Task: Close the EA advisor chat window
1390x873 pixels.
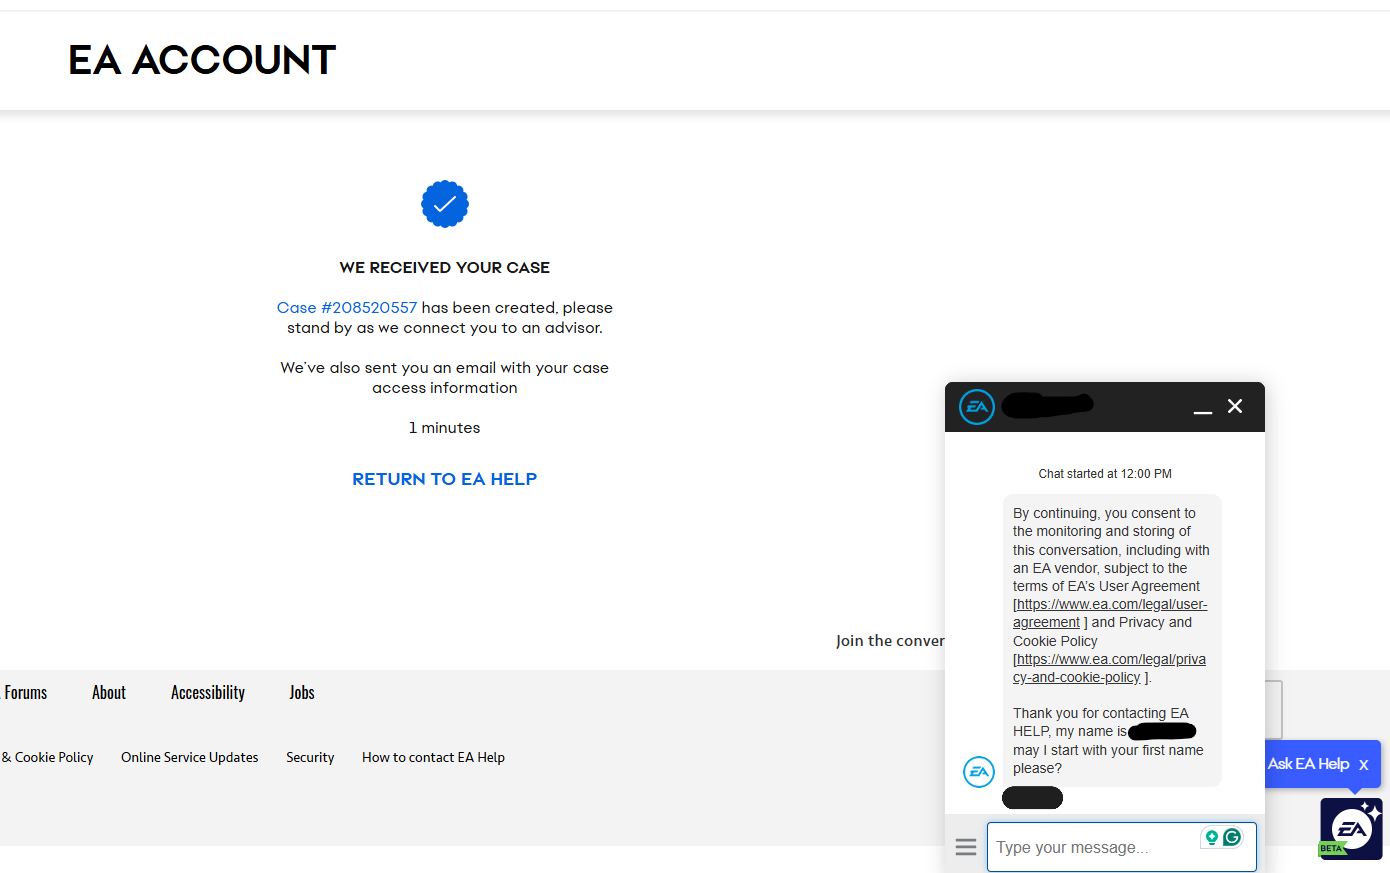Action: click(1235, 406)
